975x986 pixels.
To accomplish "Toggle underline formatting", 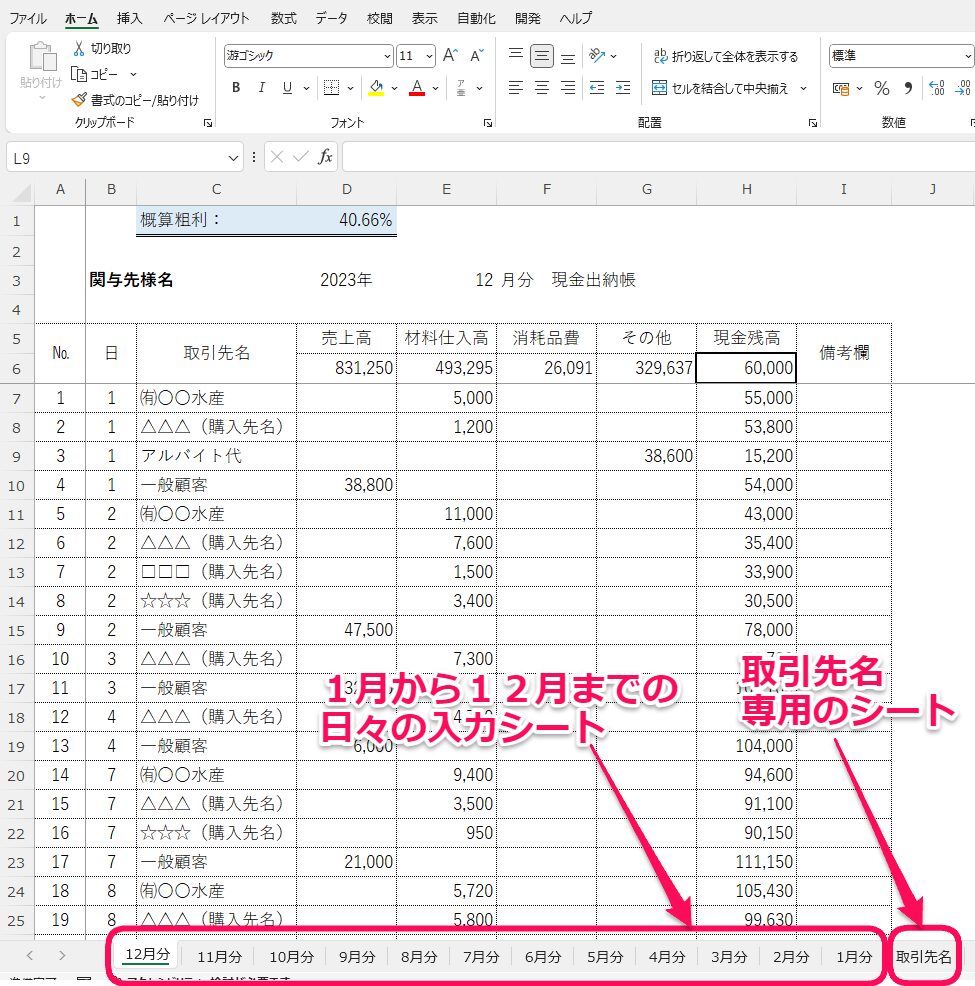I will [288, 88].
